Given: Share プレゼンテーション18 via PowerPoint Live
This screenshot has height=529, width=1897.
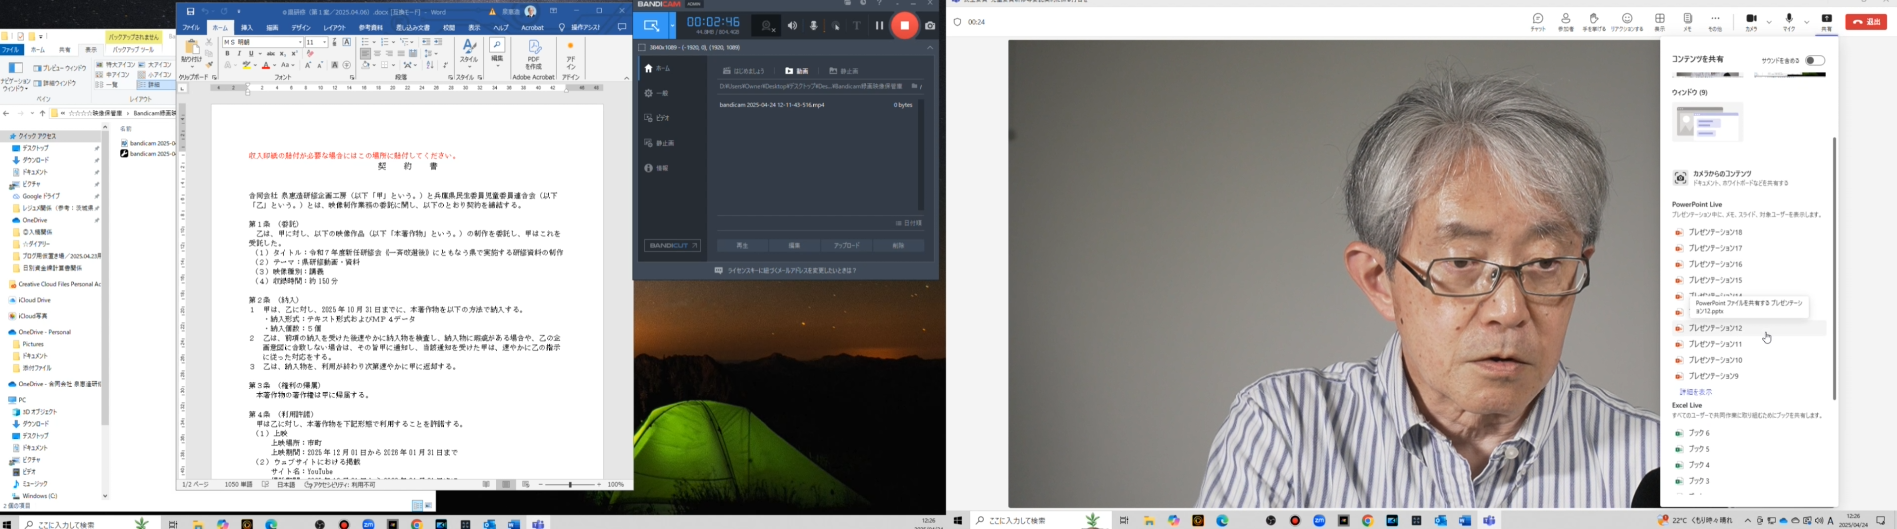Looking at the screenshot, I should point(1750,232).
